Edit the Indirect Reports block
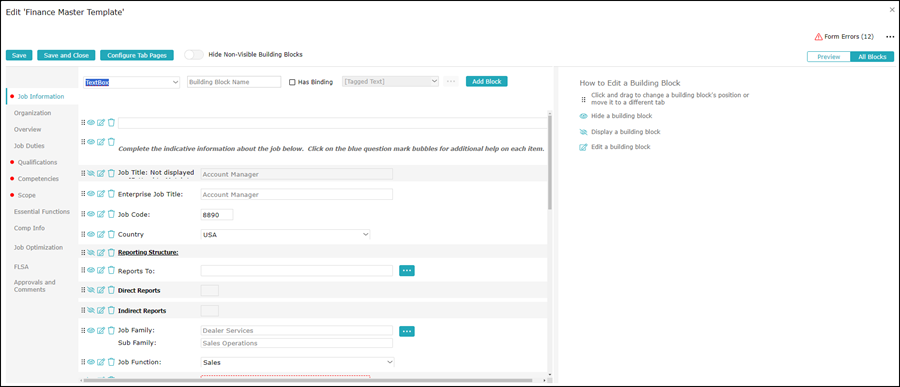 click(x=101, y=311)
